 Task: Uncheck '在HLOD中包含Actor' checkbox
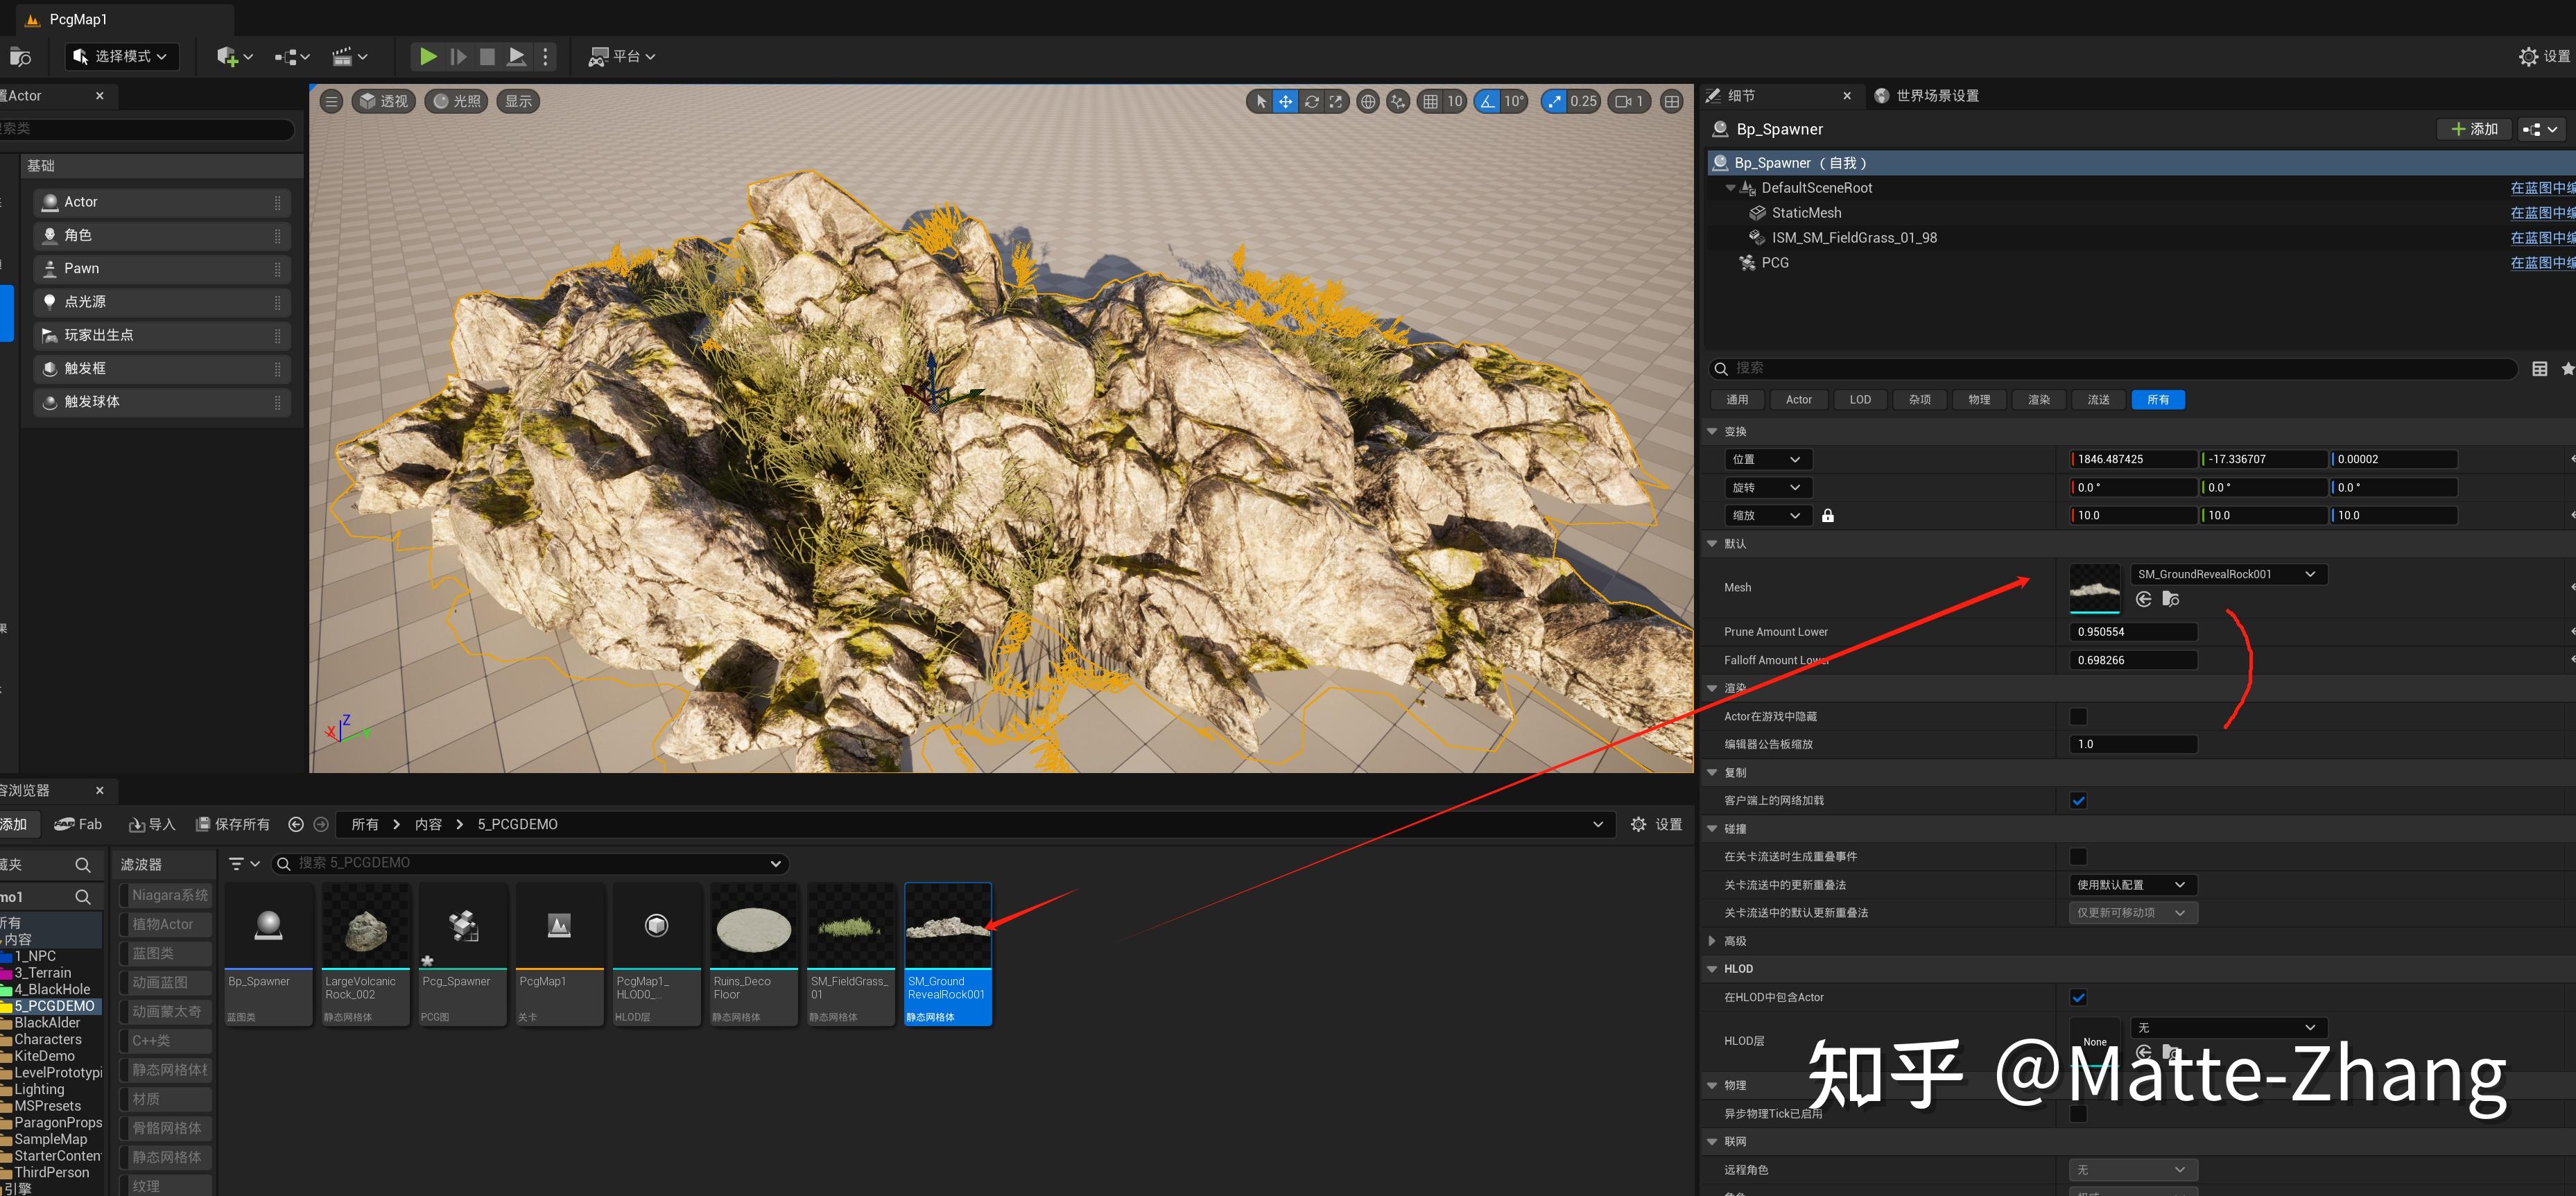(x=2078, y=997)
